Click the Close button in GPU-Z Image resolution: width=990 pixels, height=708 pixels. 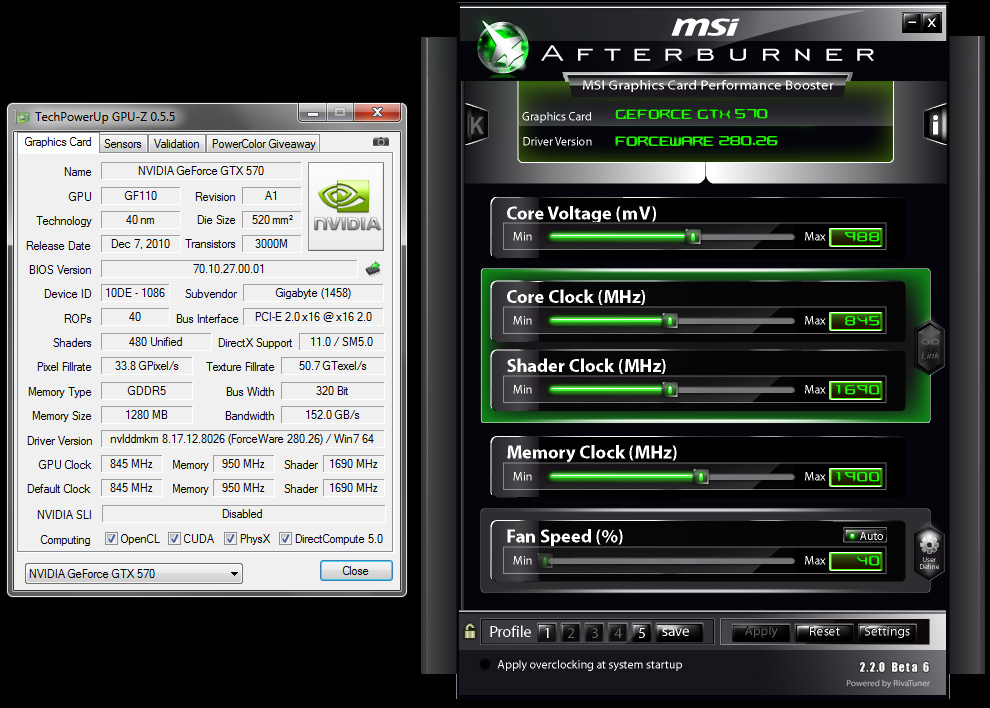coord(355,570)
